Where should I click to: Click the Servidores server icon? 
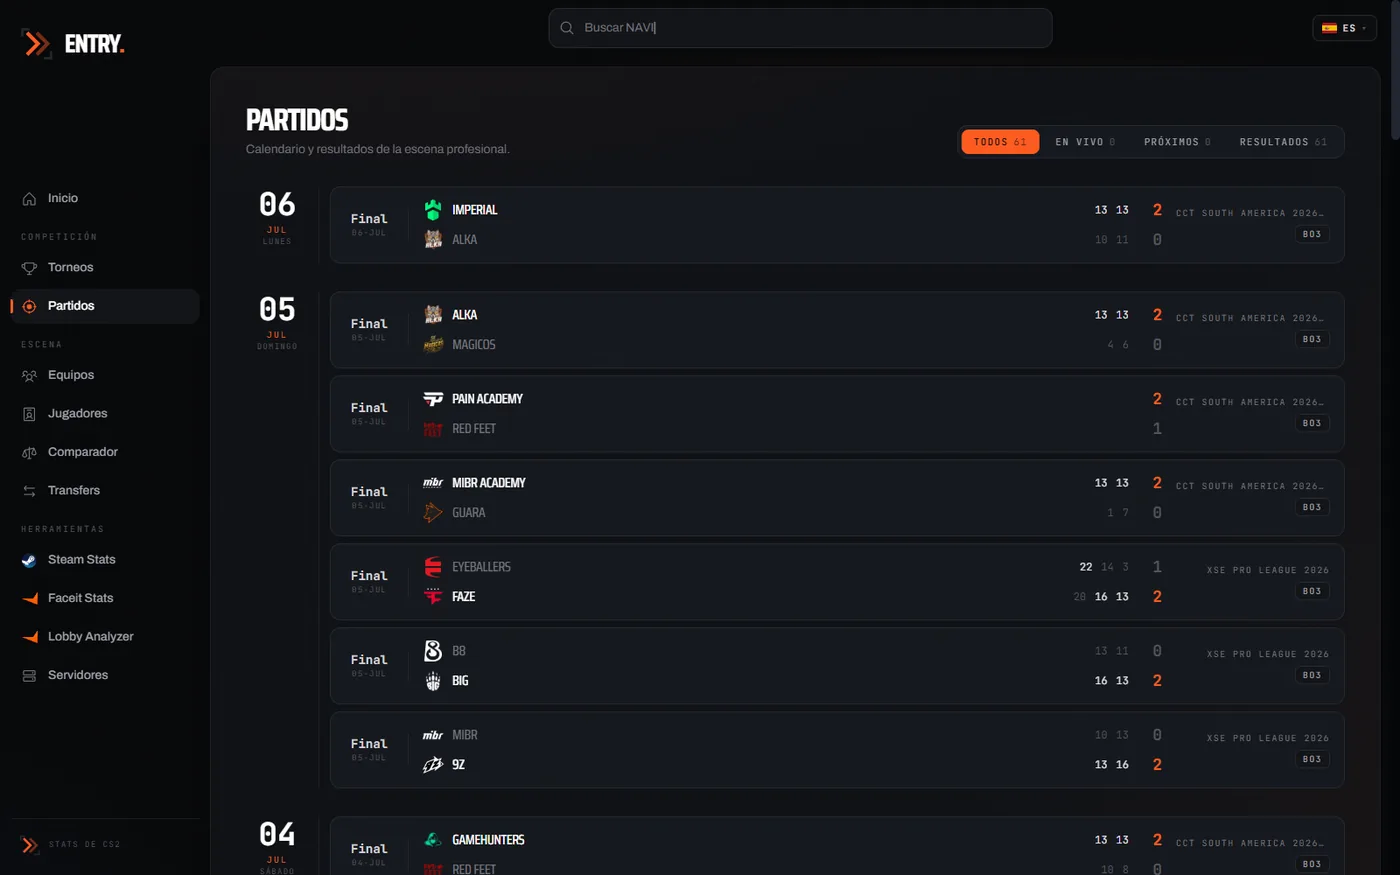pos(29,676)
